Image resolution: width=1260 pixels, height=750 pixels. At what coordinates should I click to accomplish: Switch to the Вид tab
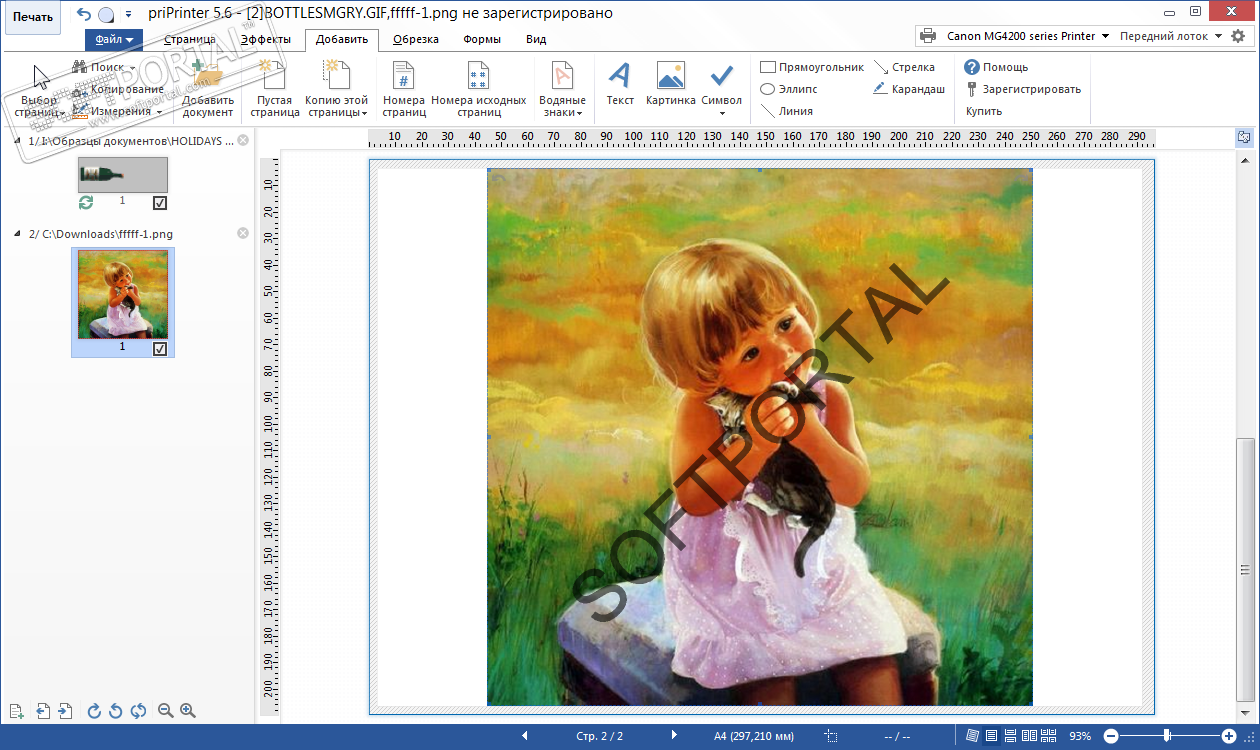[x=536, y=40]
